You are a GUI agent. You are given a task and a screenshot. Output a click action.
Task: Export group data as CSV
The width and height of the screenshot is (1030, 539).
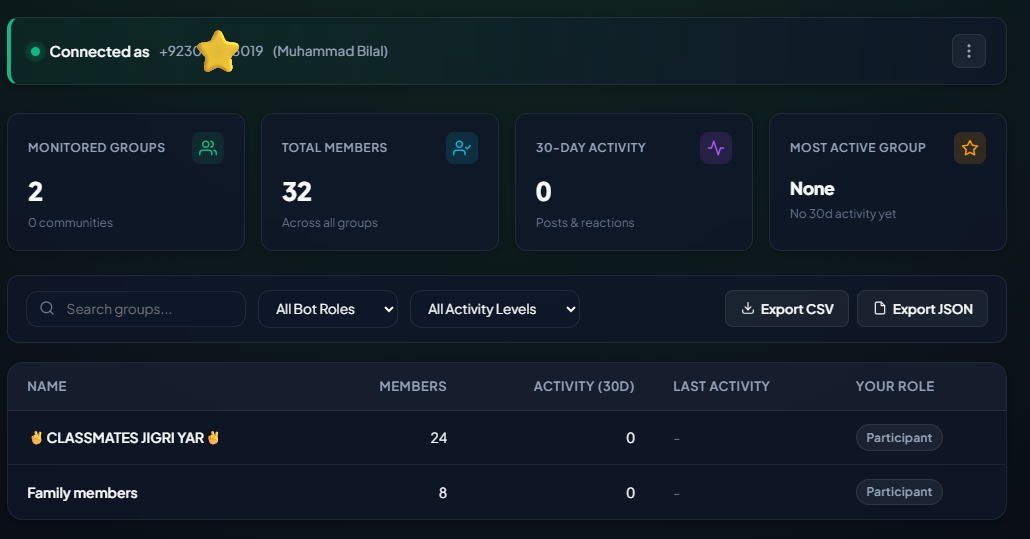(787, 309)
